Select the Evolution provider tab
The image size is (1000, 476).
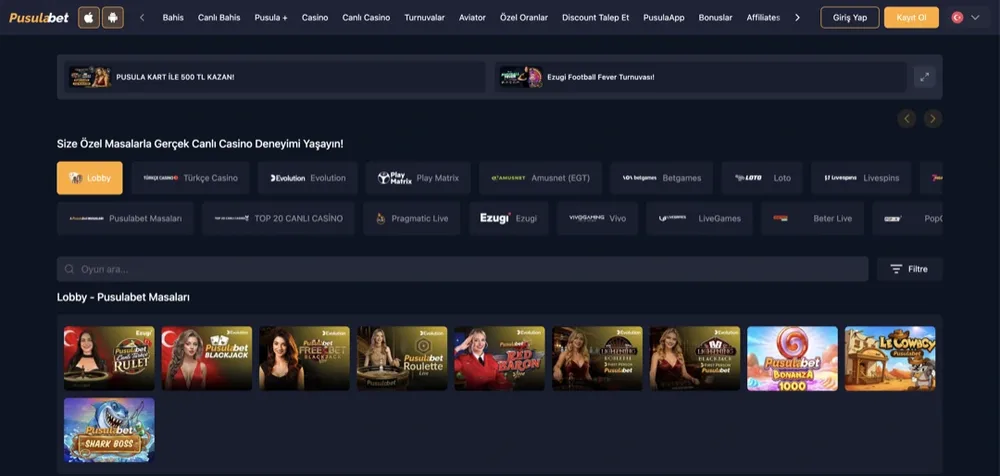(308, 178)
